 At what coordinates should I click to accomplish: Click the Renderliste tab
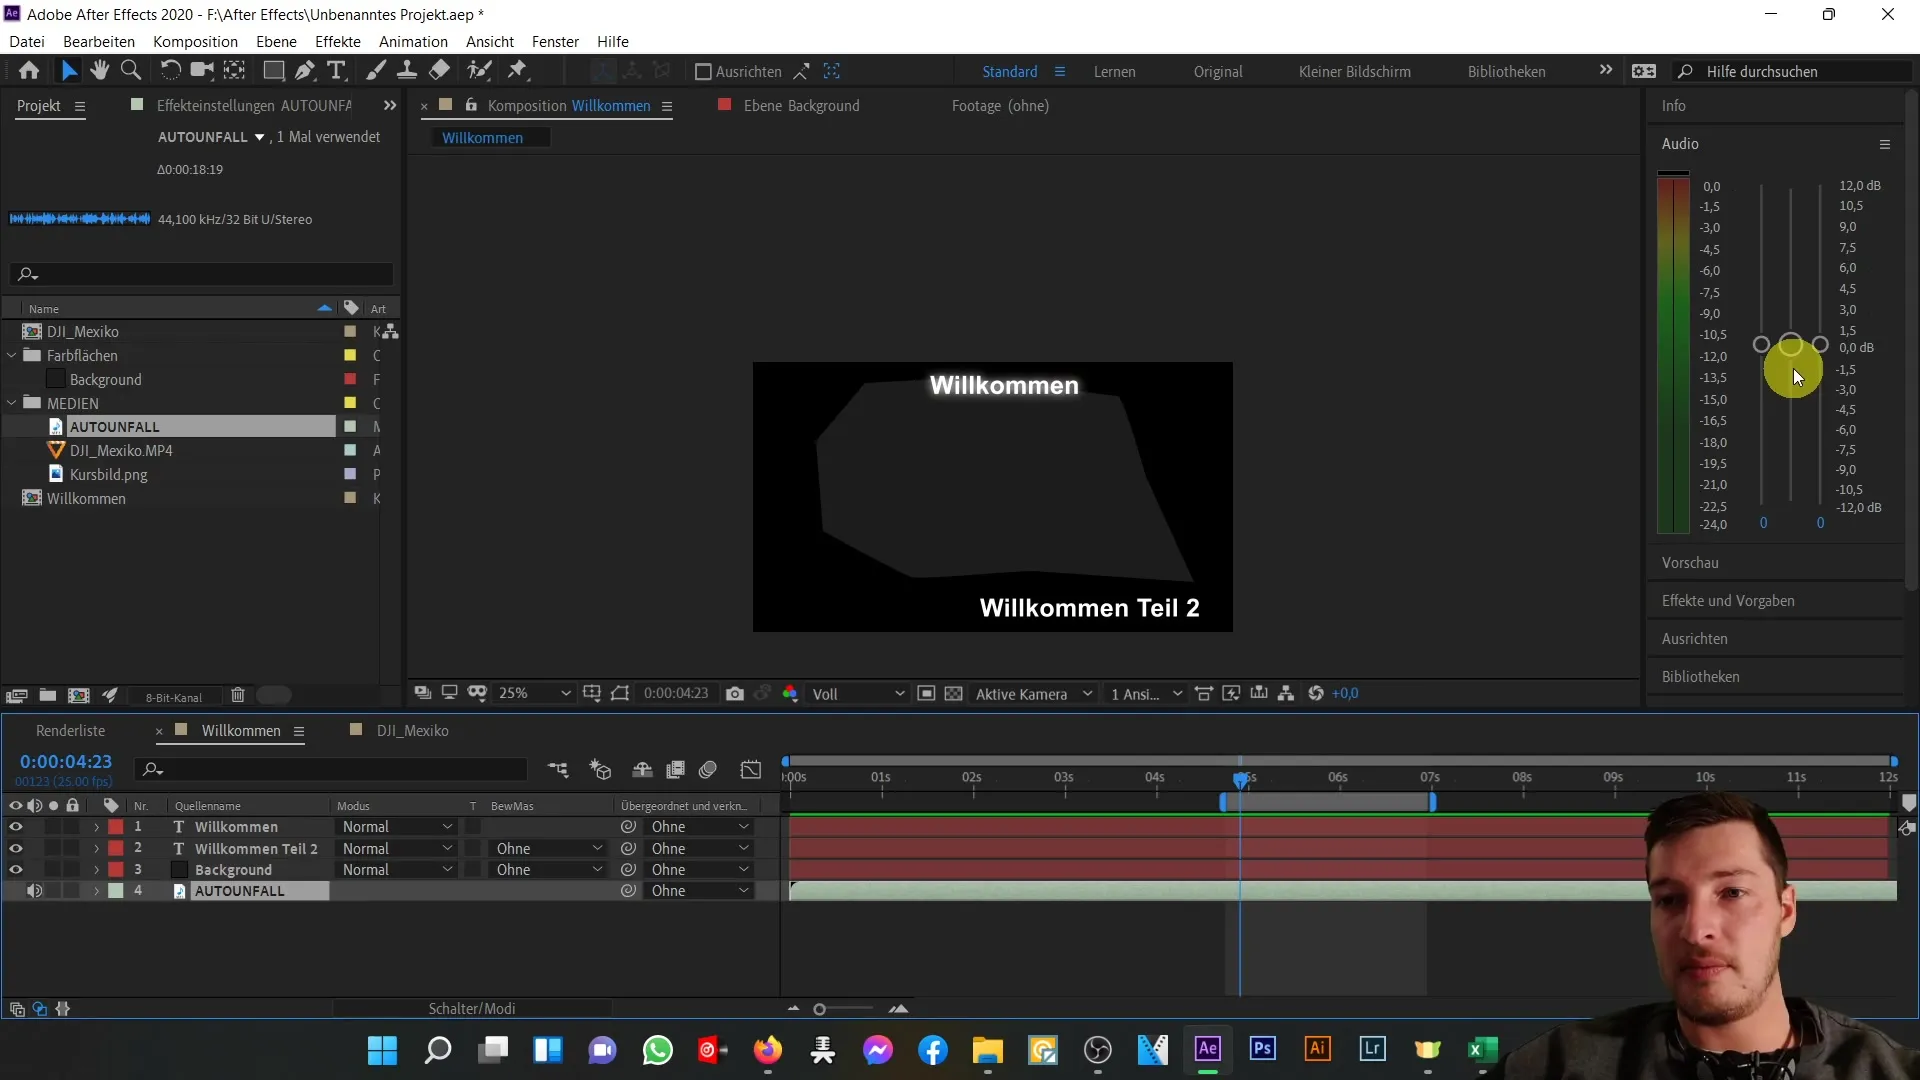pyautogui.click(x=70, y=731)
